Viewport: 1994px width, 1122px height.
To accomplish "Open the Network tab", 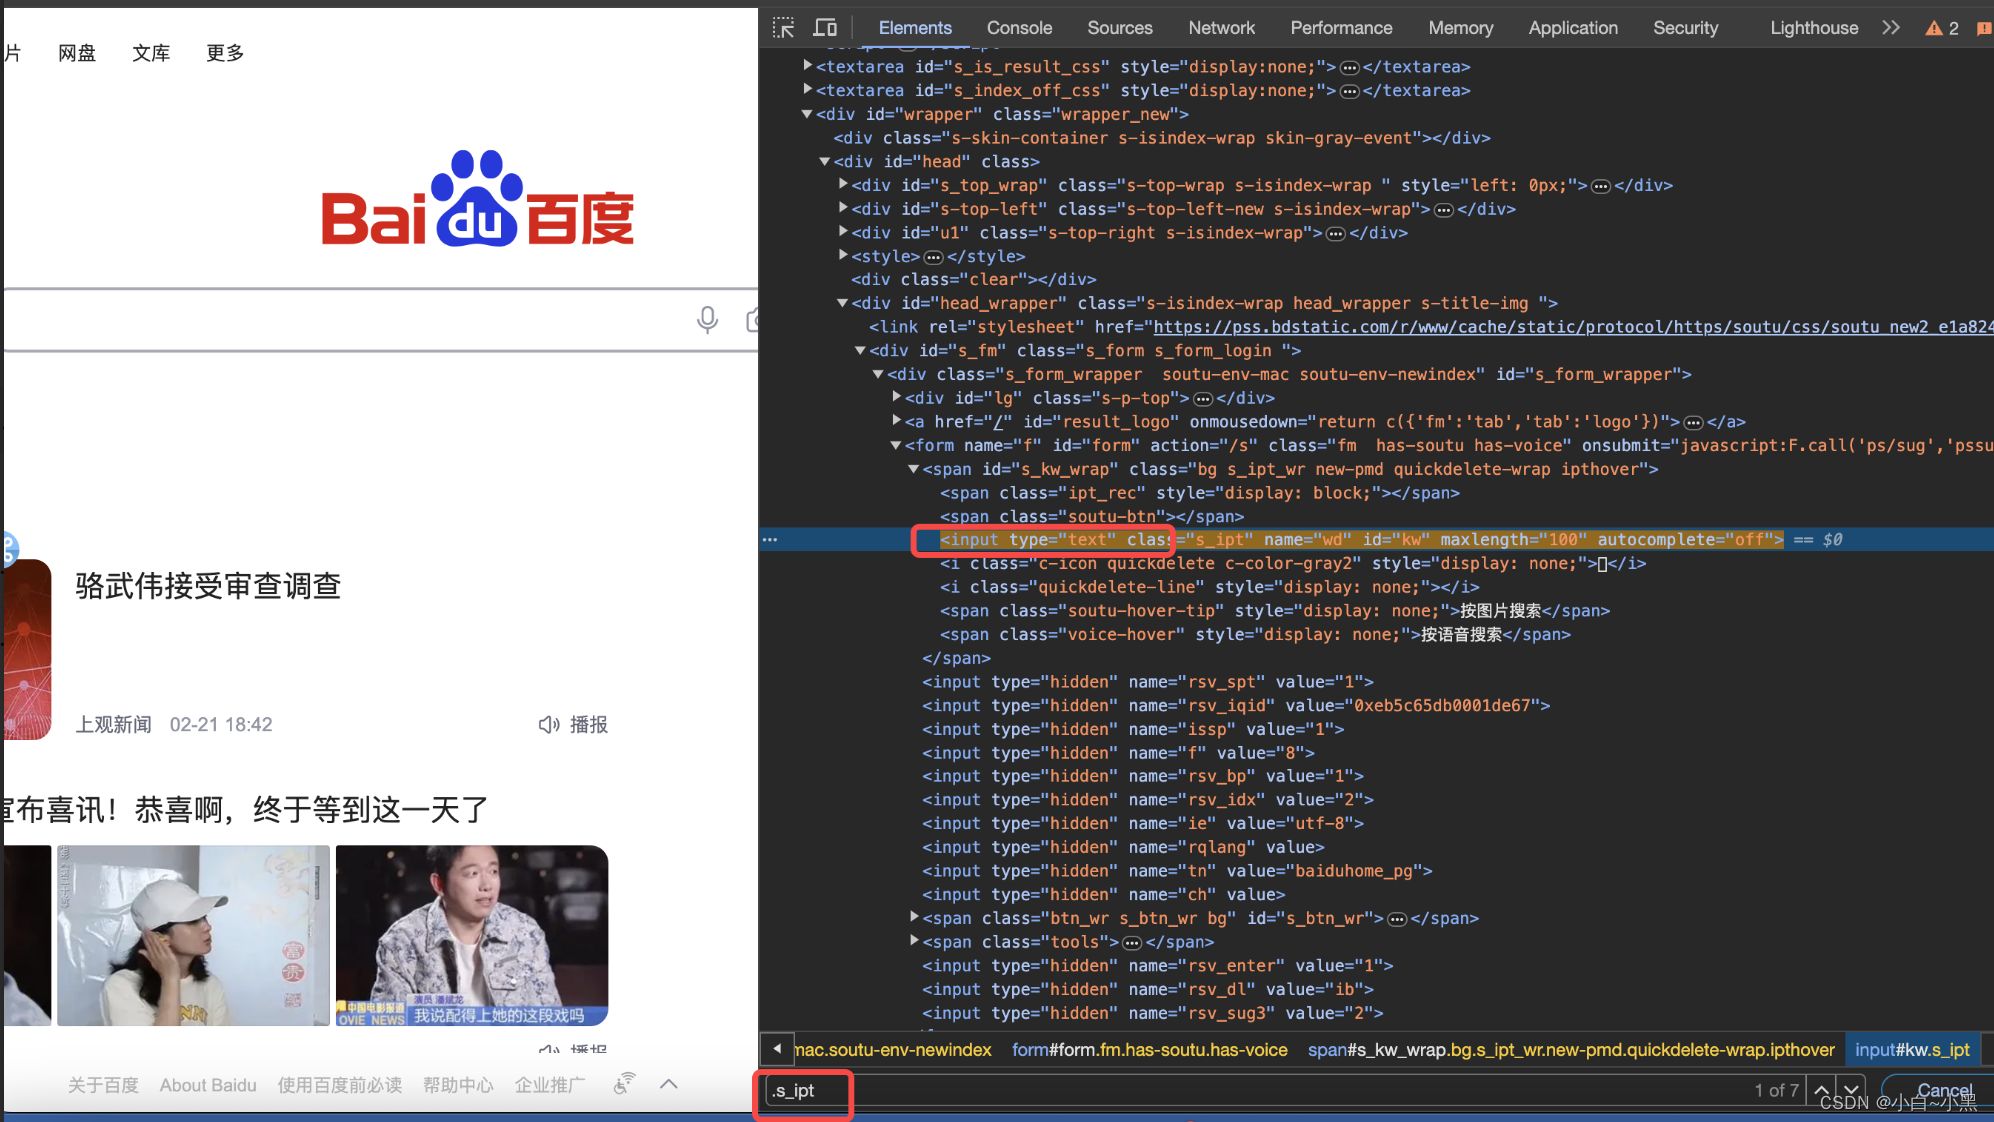I will 1220,28.
